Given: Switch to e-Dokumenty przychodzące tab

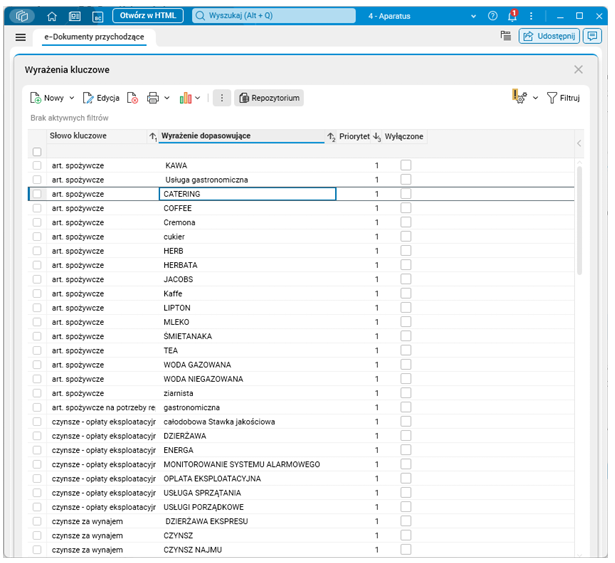Looking at the screenshot, I should [94, 37].
